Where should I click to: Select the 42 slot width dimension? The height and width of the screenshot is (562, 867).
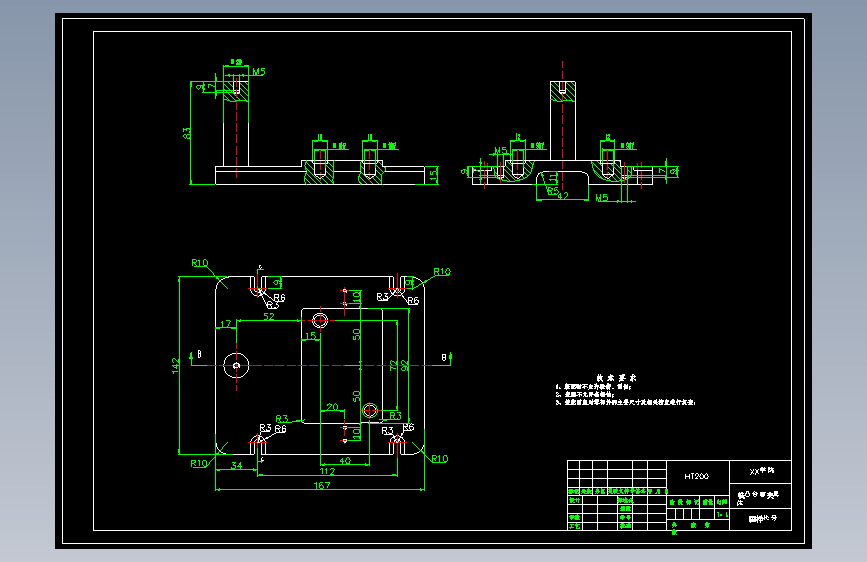coord(563,196)
